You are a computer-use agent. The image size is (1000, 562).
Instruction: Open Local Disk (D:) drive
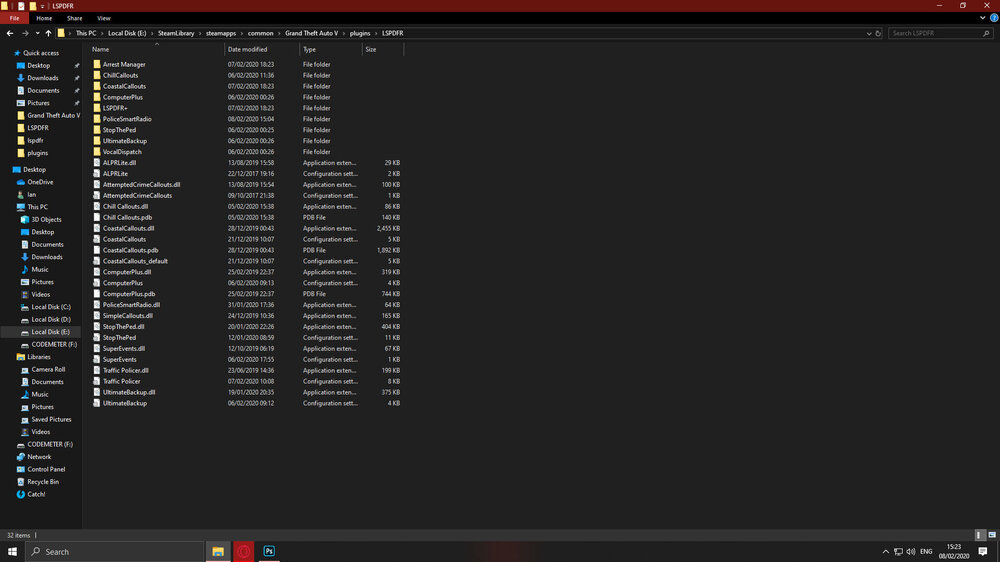[50, 320]
